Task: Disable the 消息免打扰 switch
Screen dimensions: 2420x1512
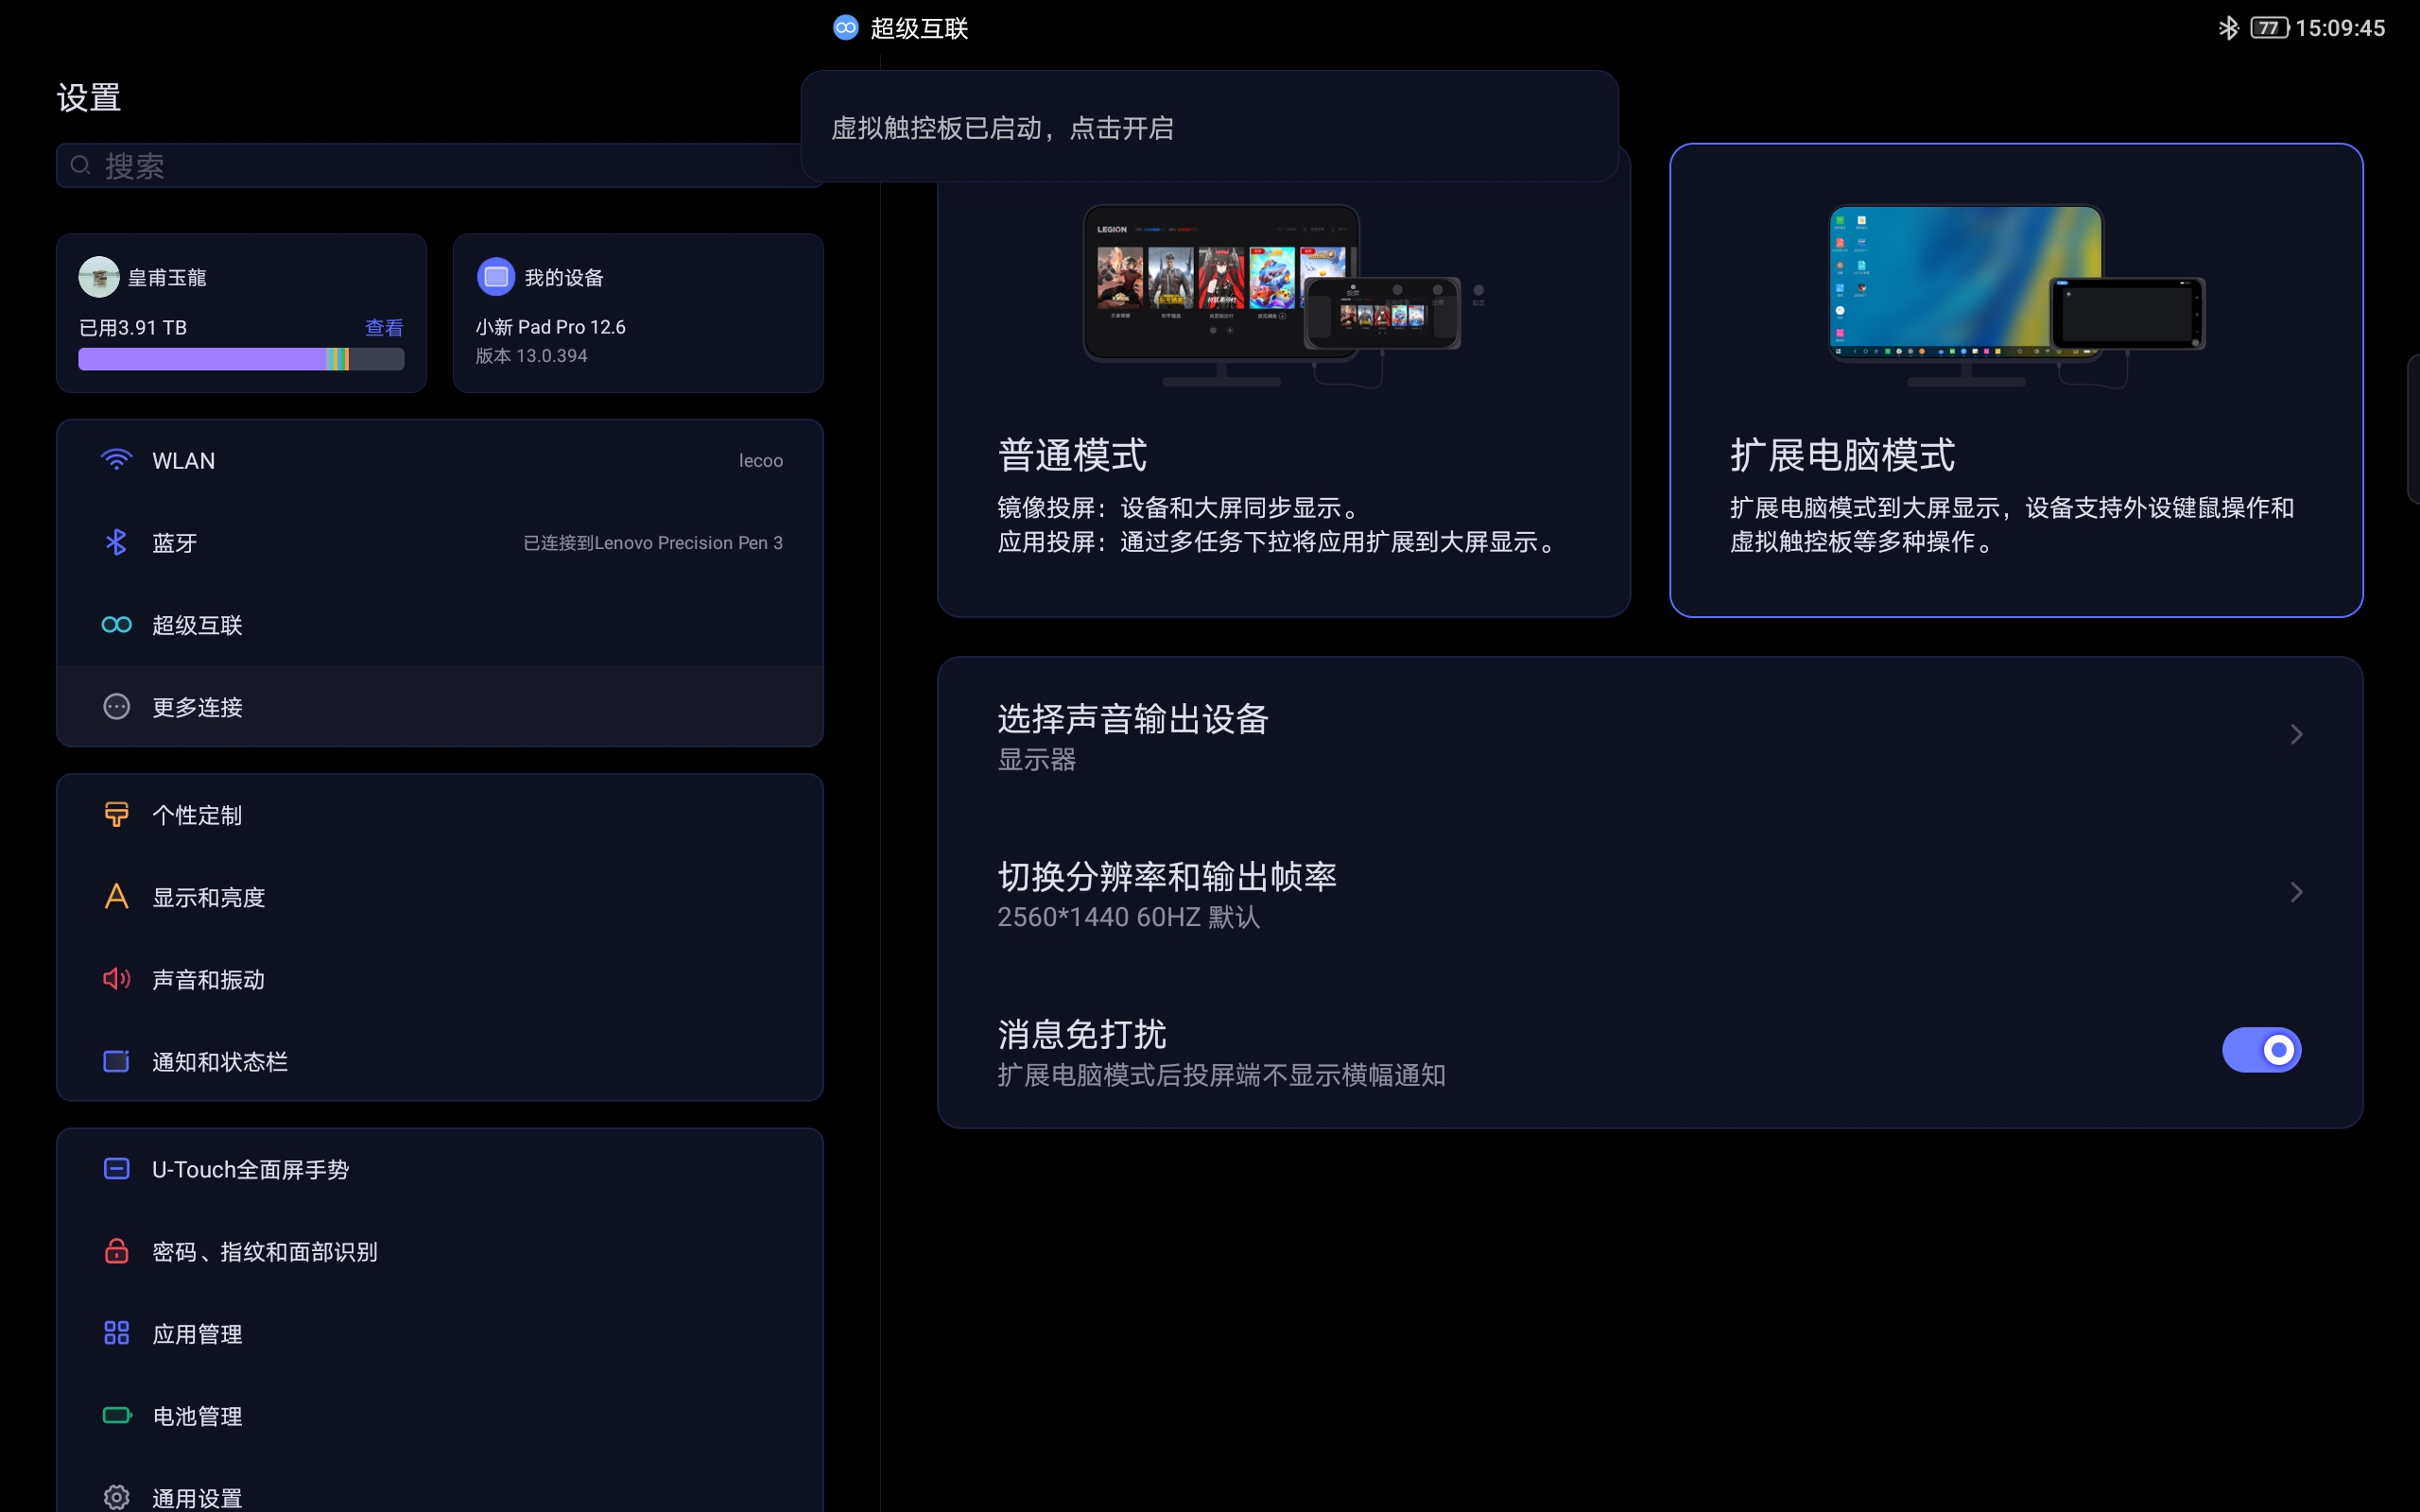Action: tap(2262, 1050)
